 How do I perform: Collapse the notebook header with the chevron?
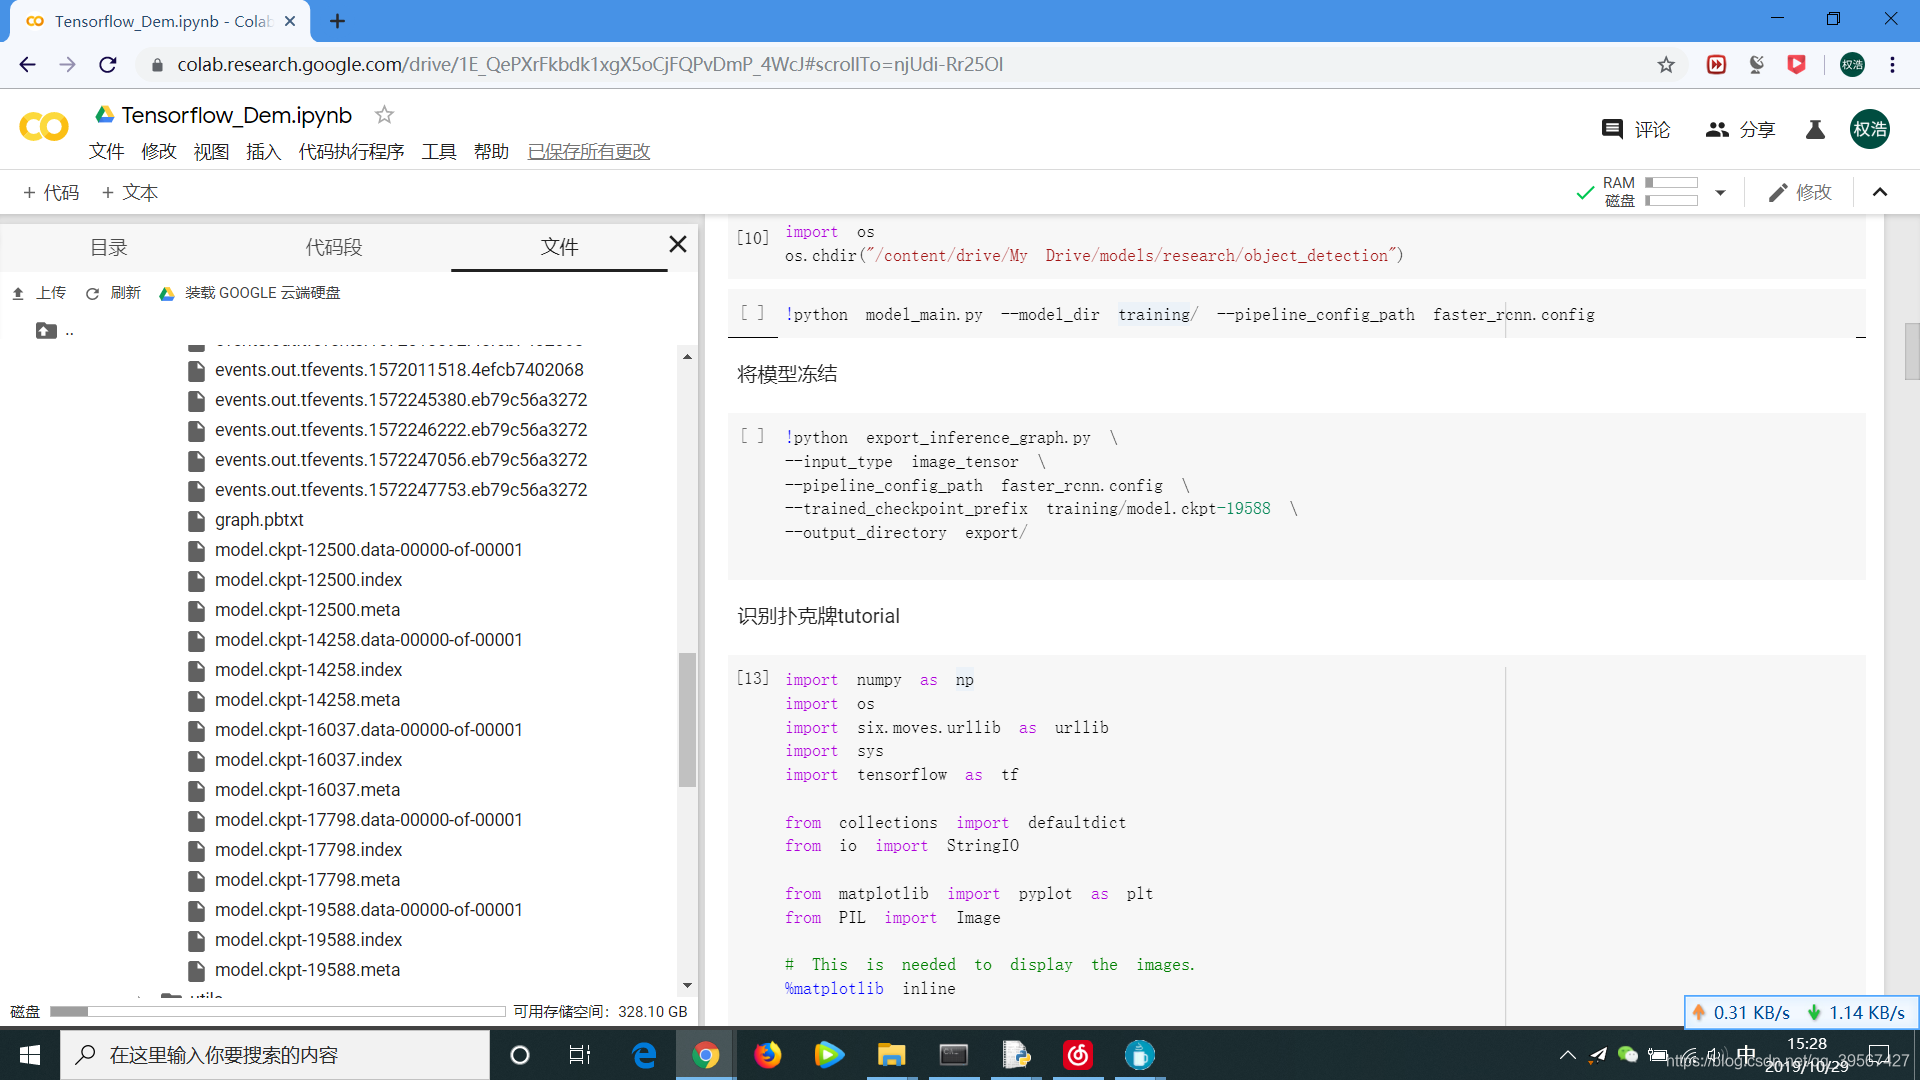tap(1880, 192)
